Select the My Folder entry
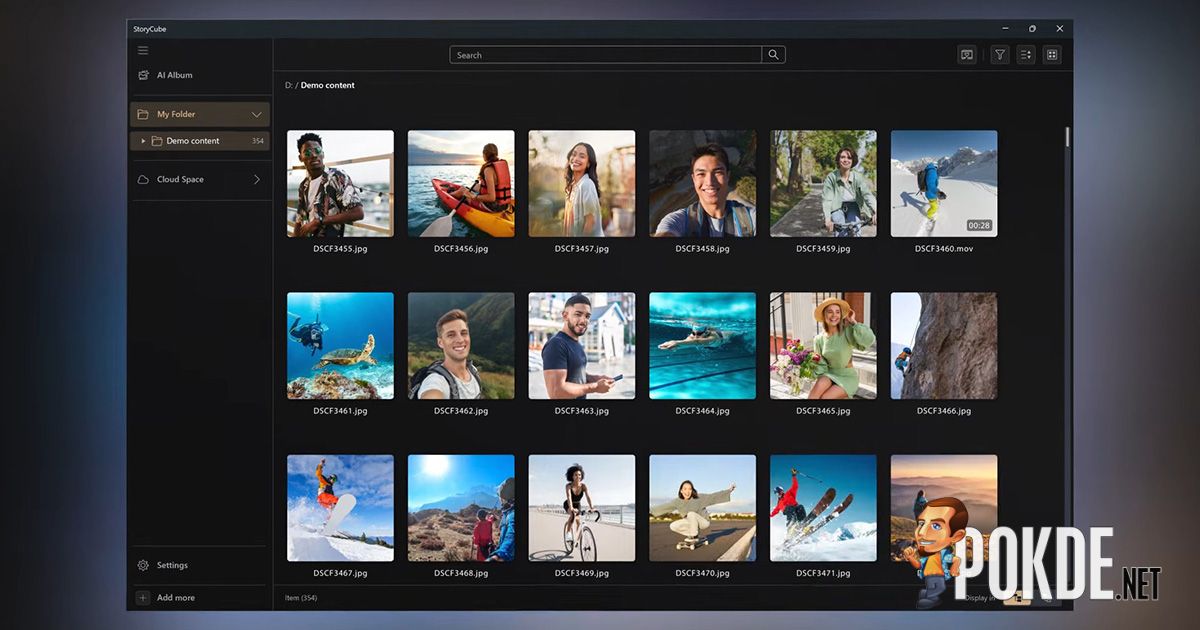Screen dimensions: 1200x630 coord(200,114)
